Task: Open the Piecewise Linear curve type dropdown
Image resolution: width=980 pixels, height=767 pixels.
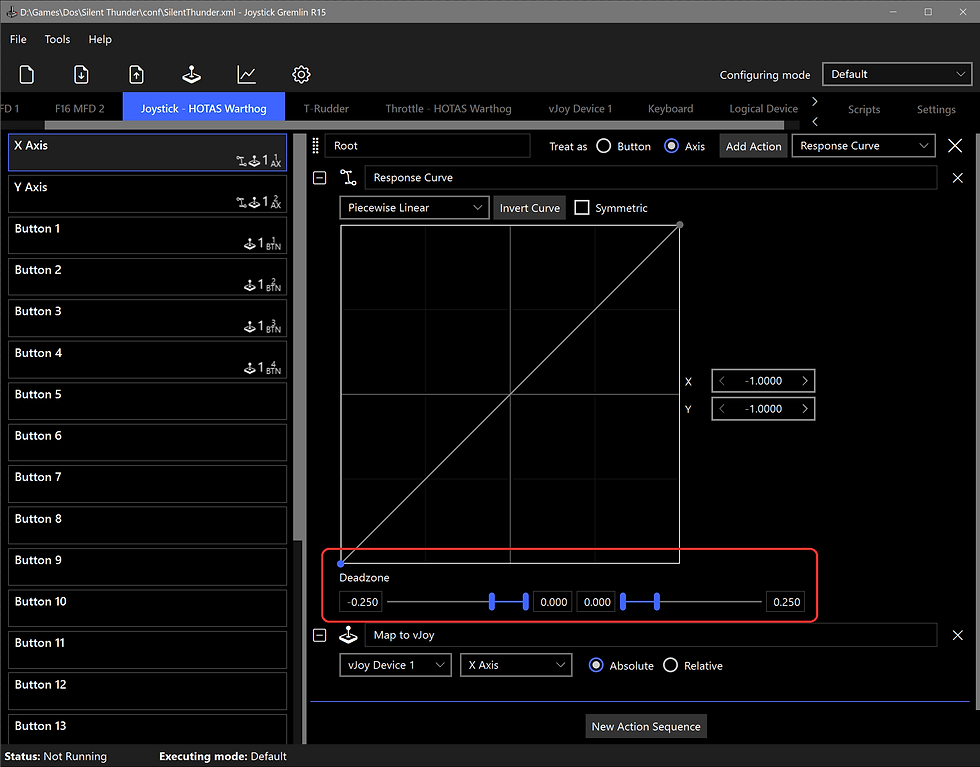Action: pyautogui.click(x=414, y=208)
